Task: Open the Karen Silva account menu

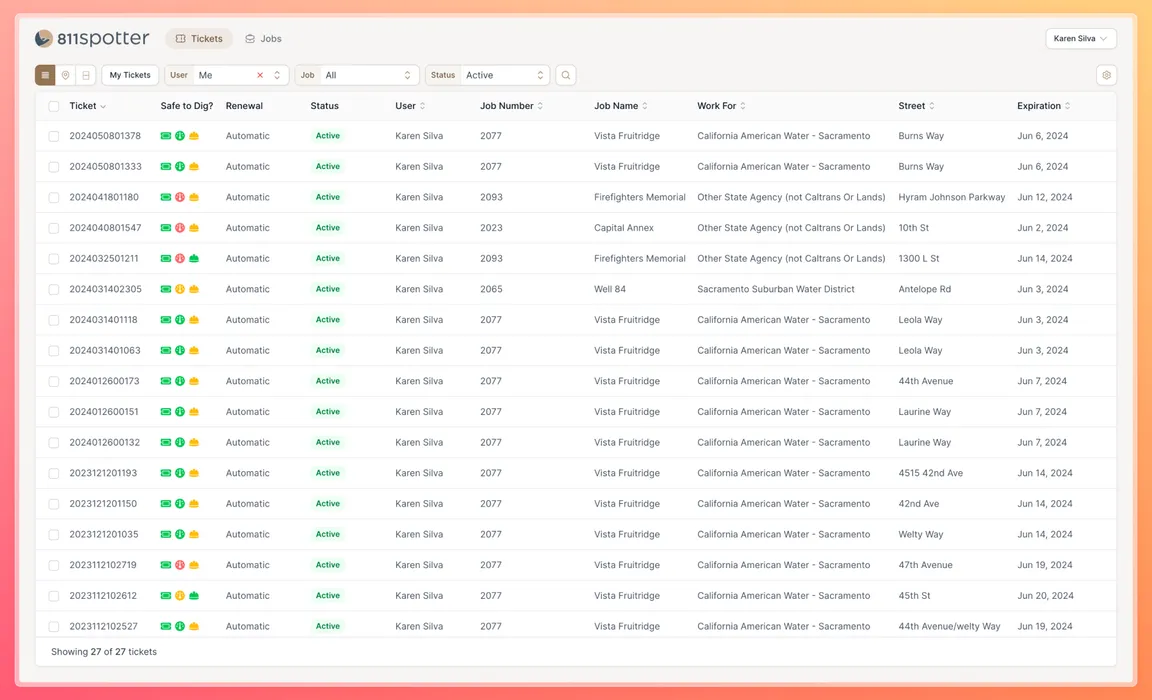Action: [1080, 39]
